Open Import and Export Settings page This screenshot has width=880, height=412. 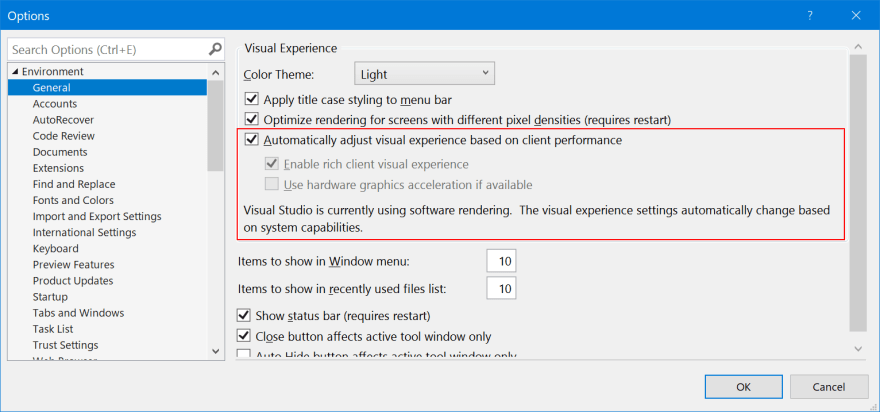tap(97, 217)
